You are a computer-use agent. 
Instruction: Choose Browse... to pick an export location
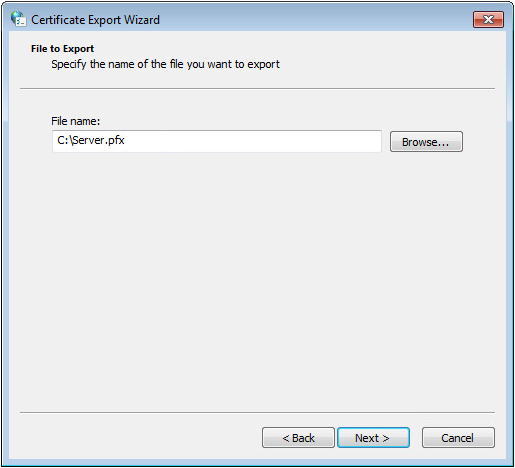click(426, 142)
